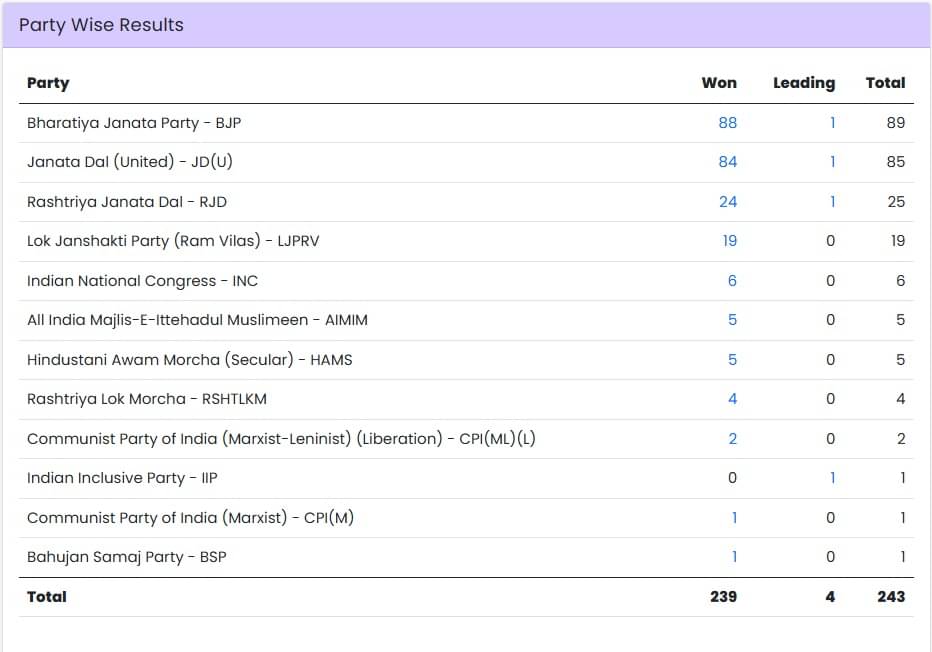The height and width of the screenshot is (652, 932).
Task: Click the Total column header
Action: click(885, 83)
